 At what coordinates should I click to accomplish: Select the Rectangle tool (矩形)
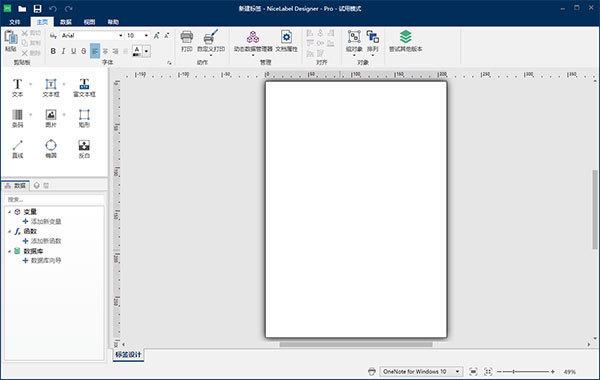coord(84,118)
